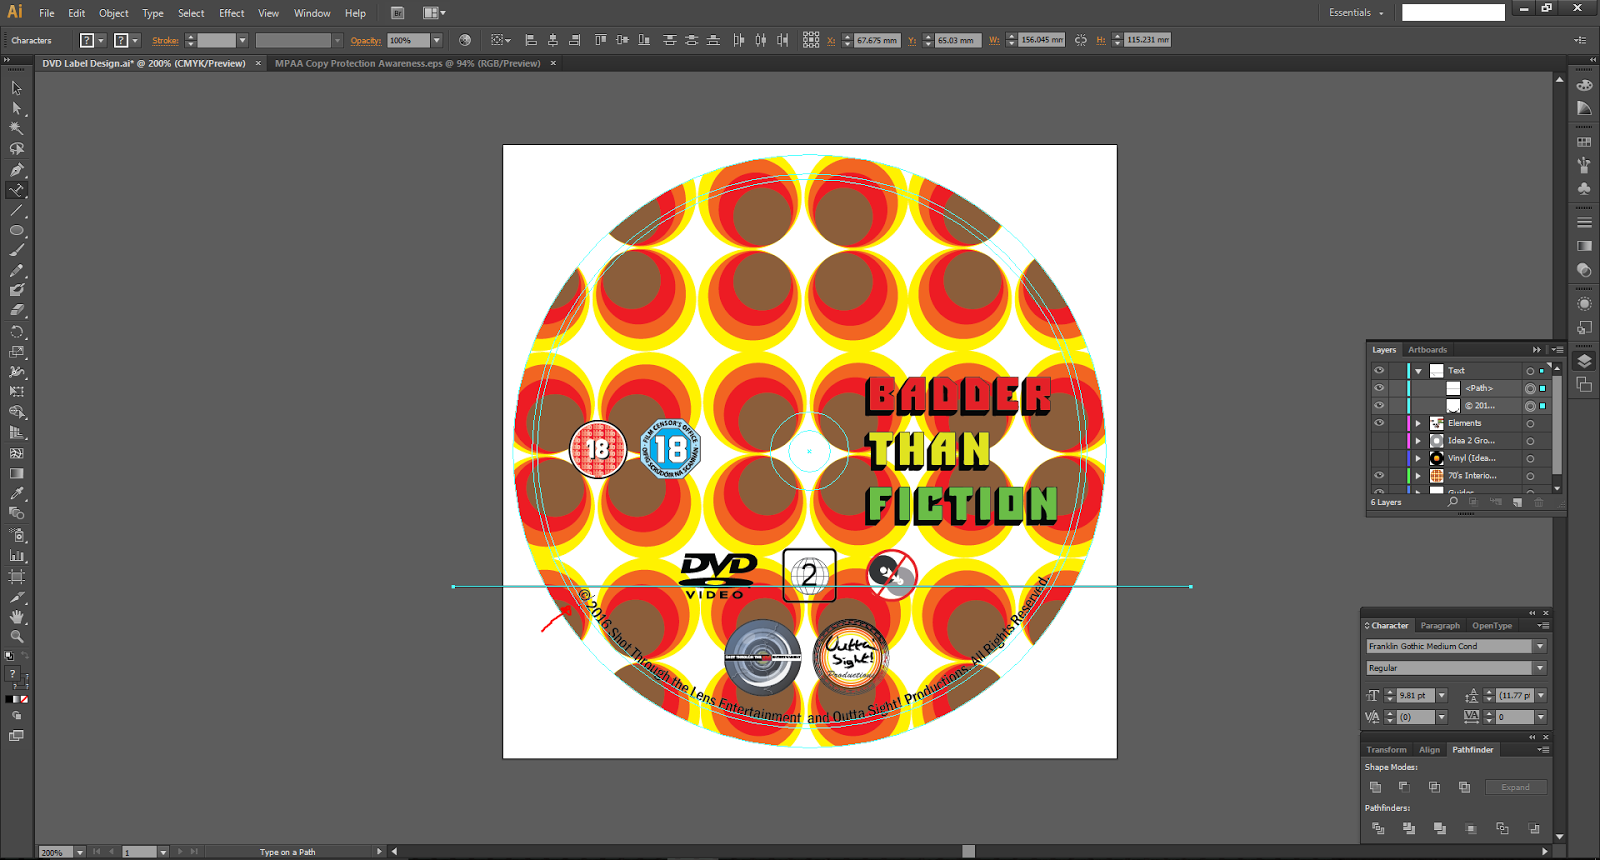Click the color mode button below fill swatch
This screenshot has width=1600, height=860.
pos(10,699)
